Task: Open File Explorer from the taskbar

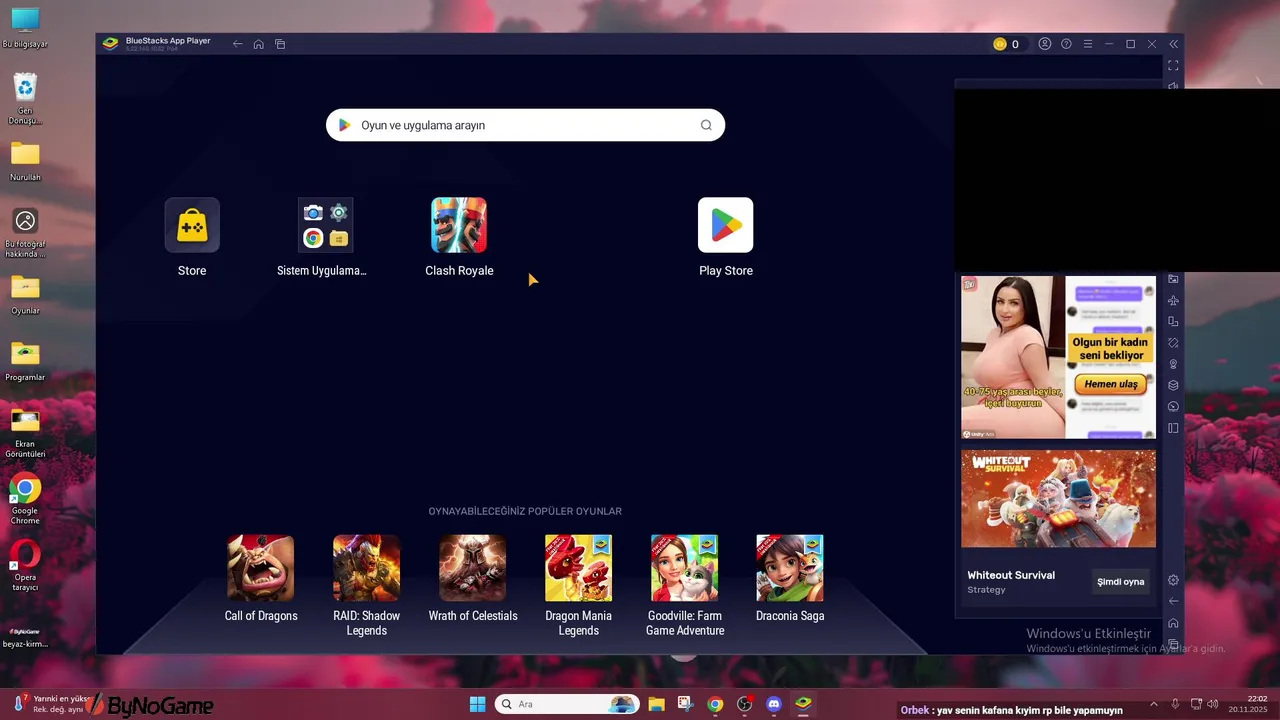Action: (x=656, y=704)
